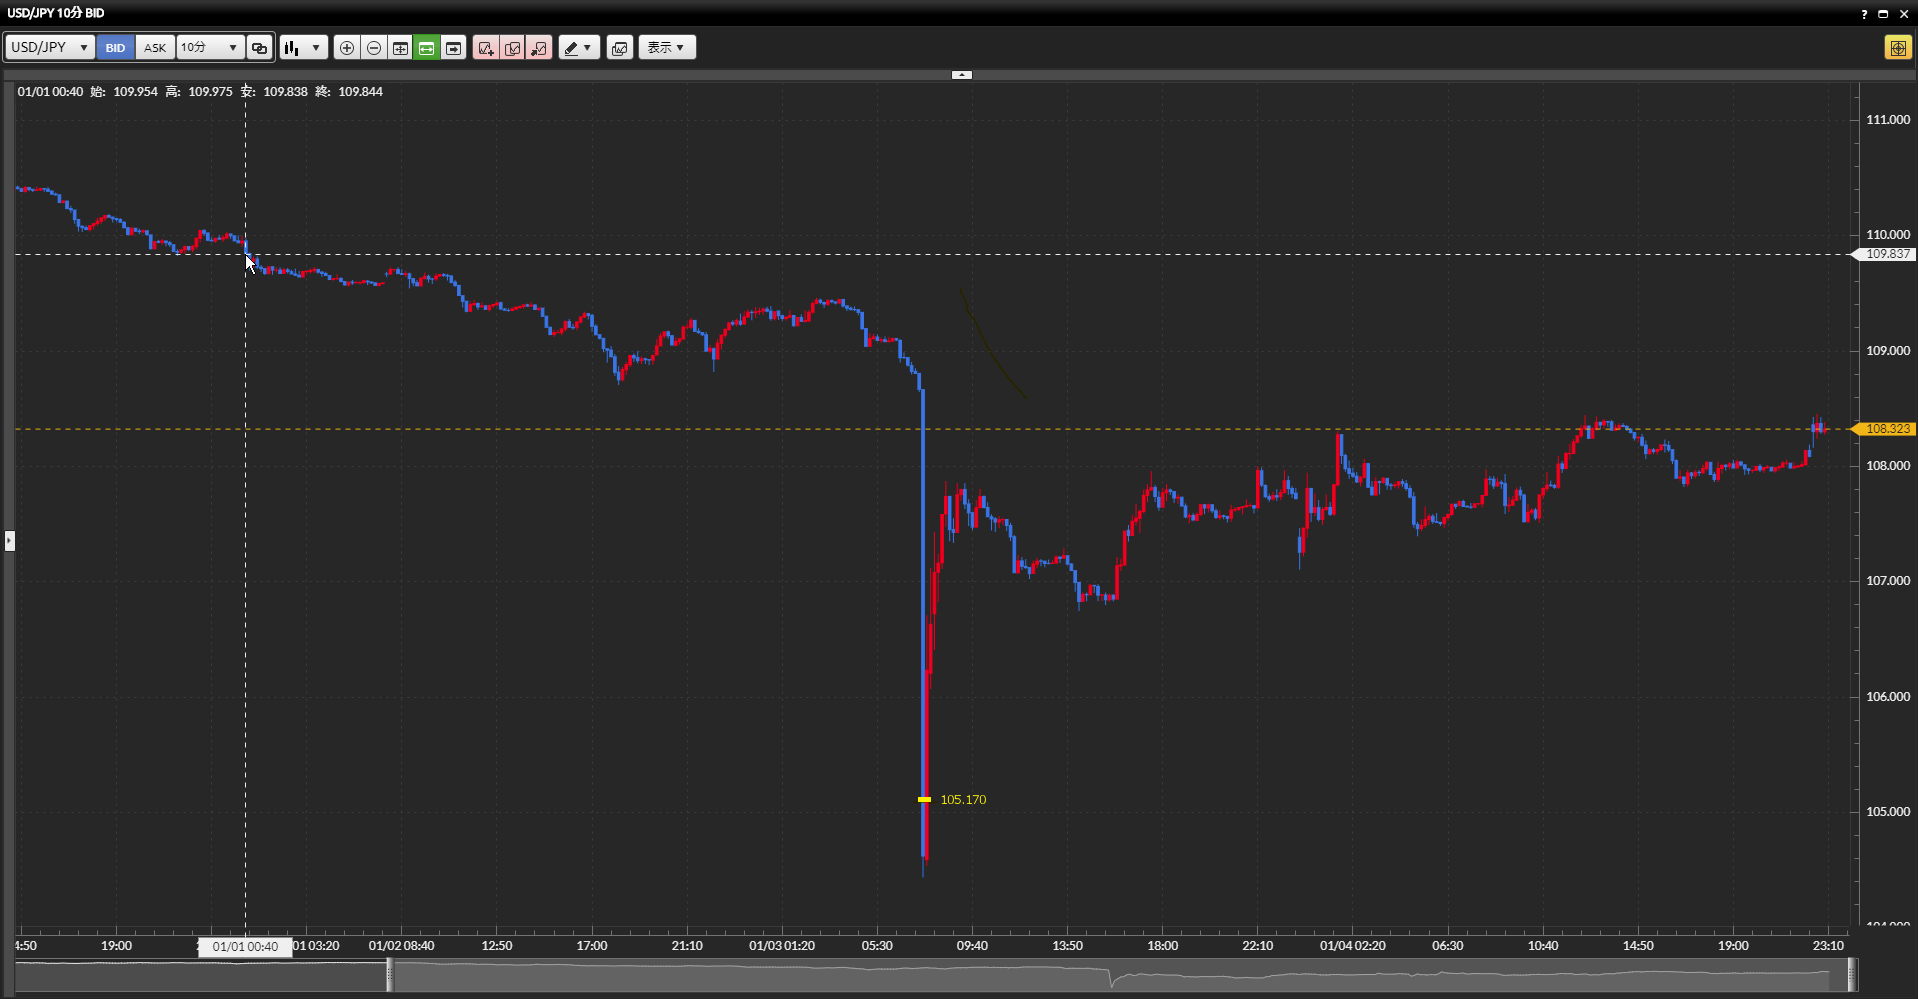The image size is (1918, 999).
Task: Switch price display to ASK
Action: click(x=155, y=48)
